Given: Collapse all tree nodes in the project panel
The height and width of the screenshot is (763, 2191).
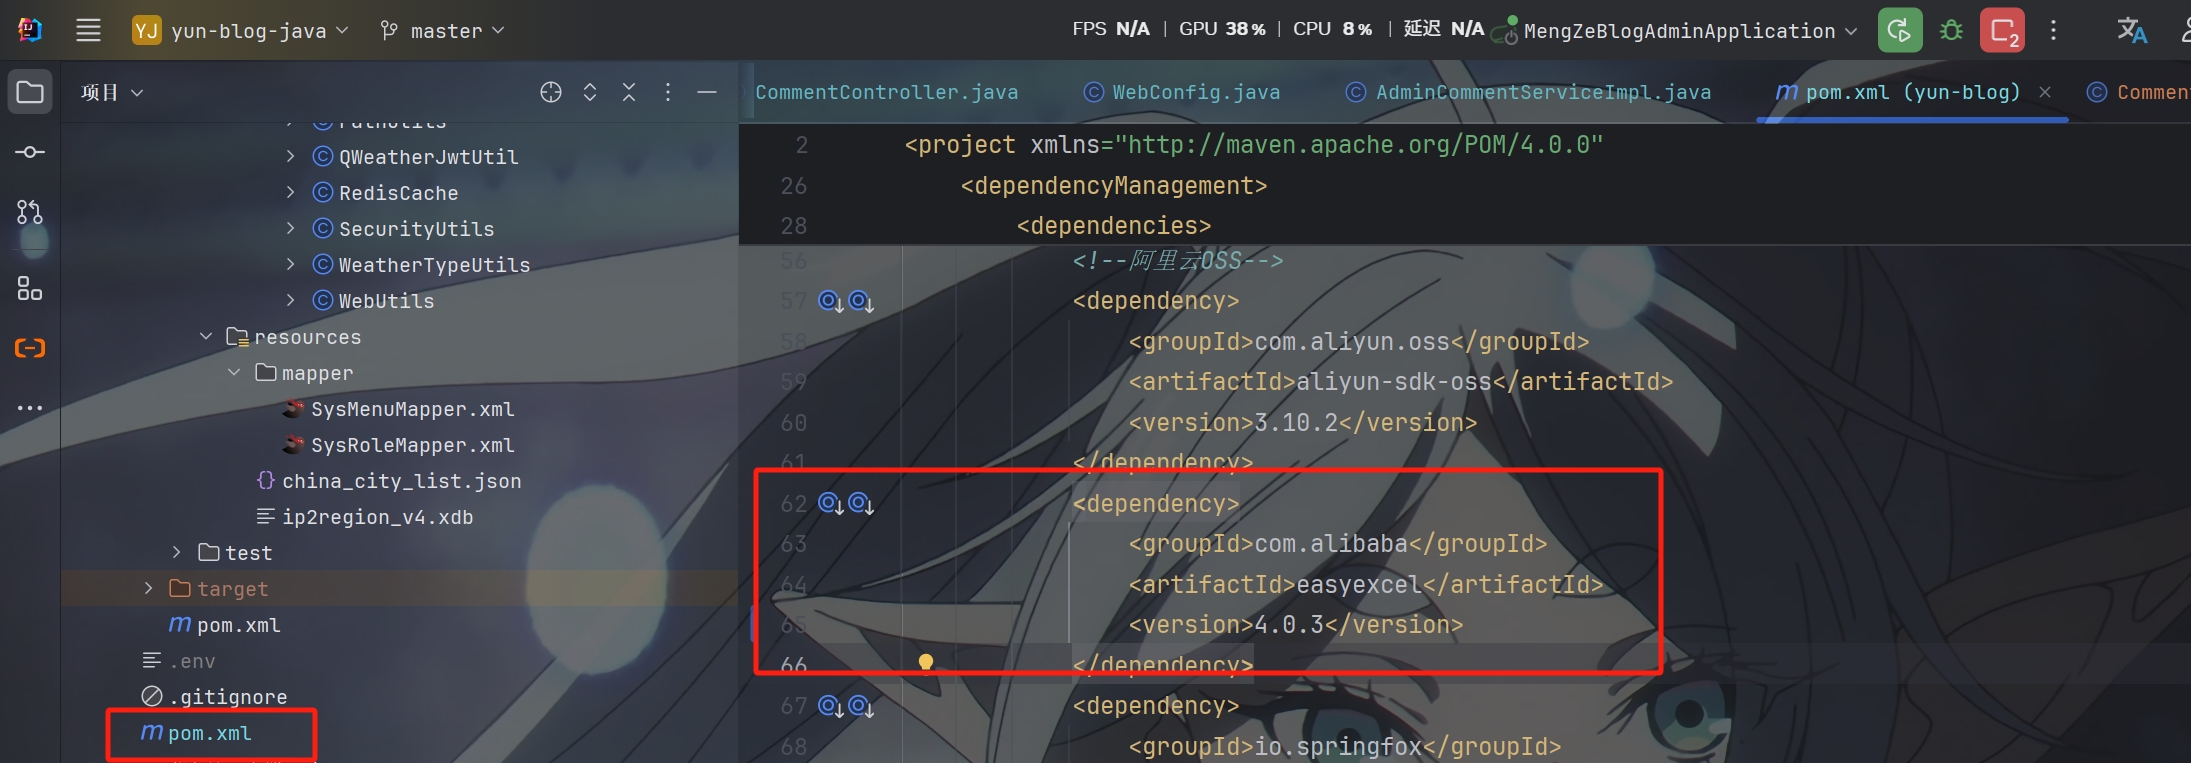Looking at the screenshot, I should tap(629, 92).
